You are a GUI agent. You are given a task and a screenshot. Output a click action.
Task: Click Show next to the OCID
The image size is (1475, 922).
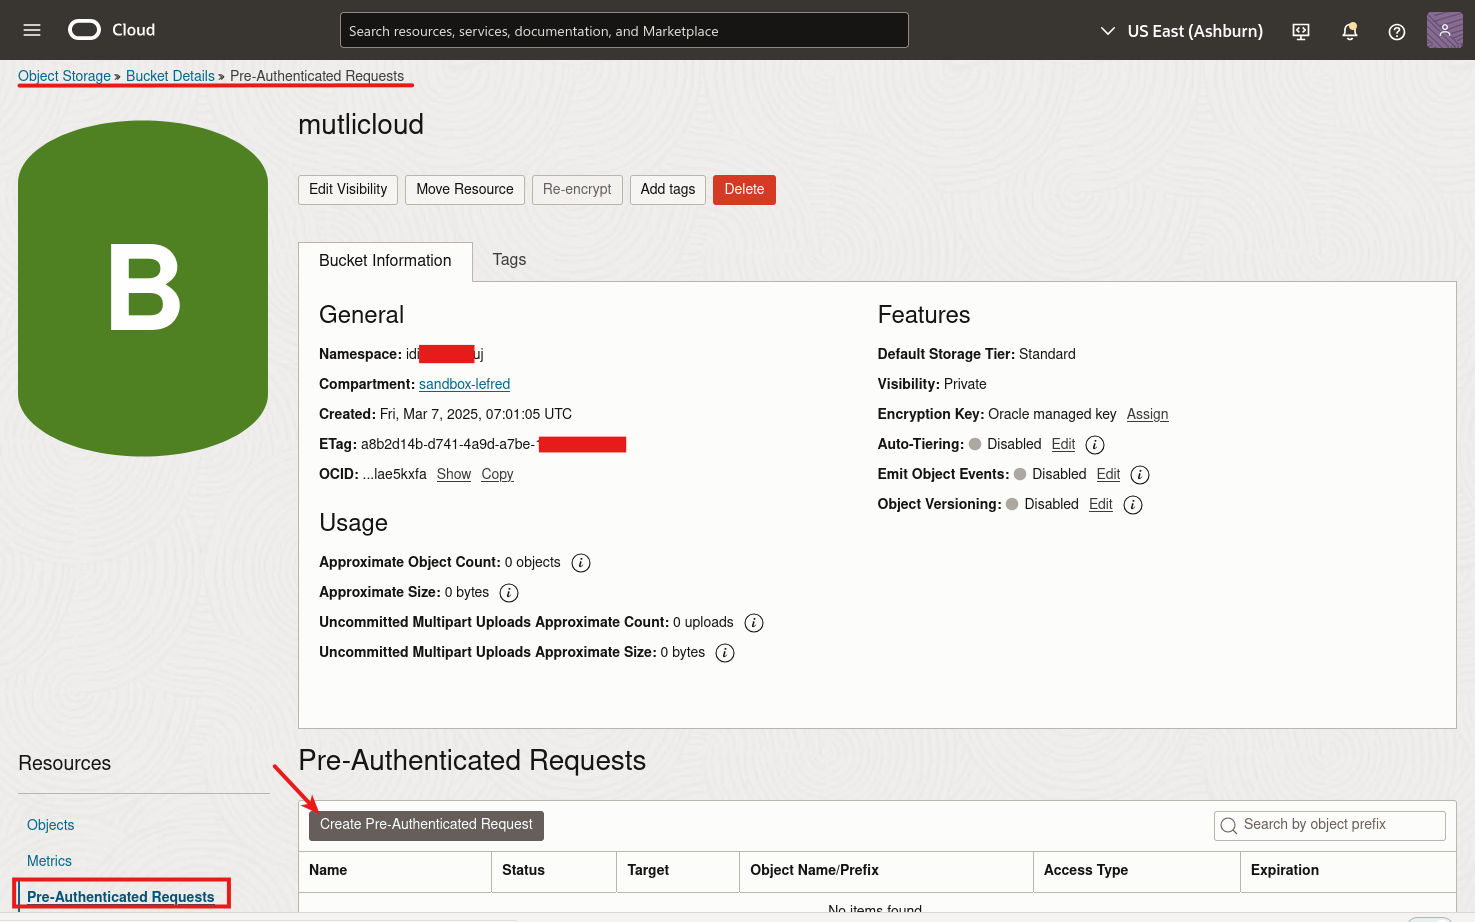point(454,474)
